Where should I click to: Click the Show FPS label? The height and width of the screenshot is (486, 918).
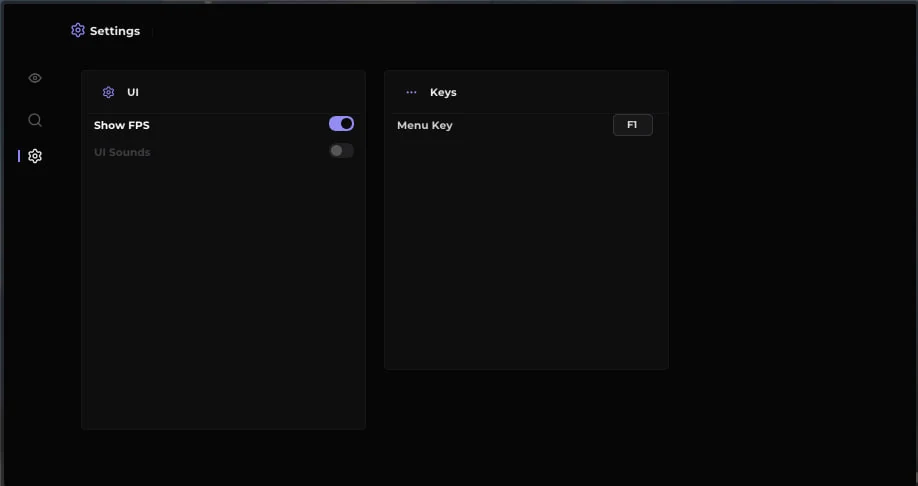coord(122,125)
